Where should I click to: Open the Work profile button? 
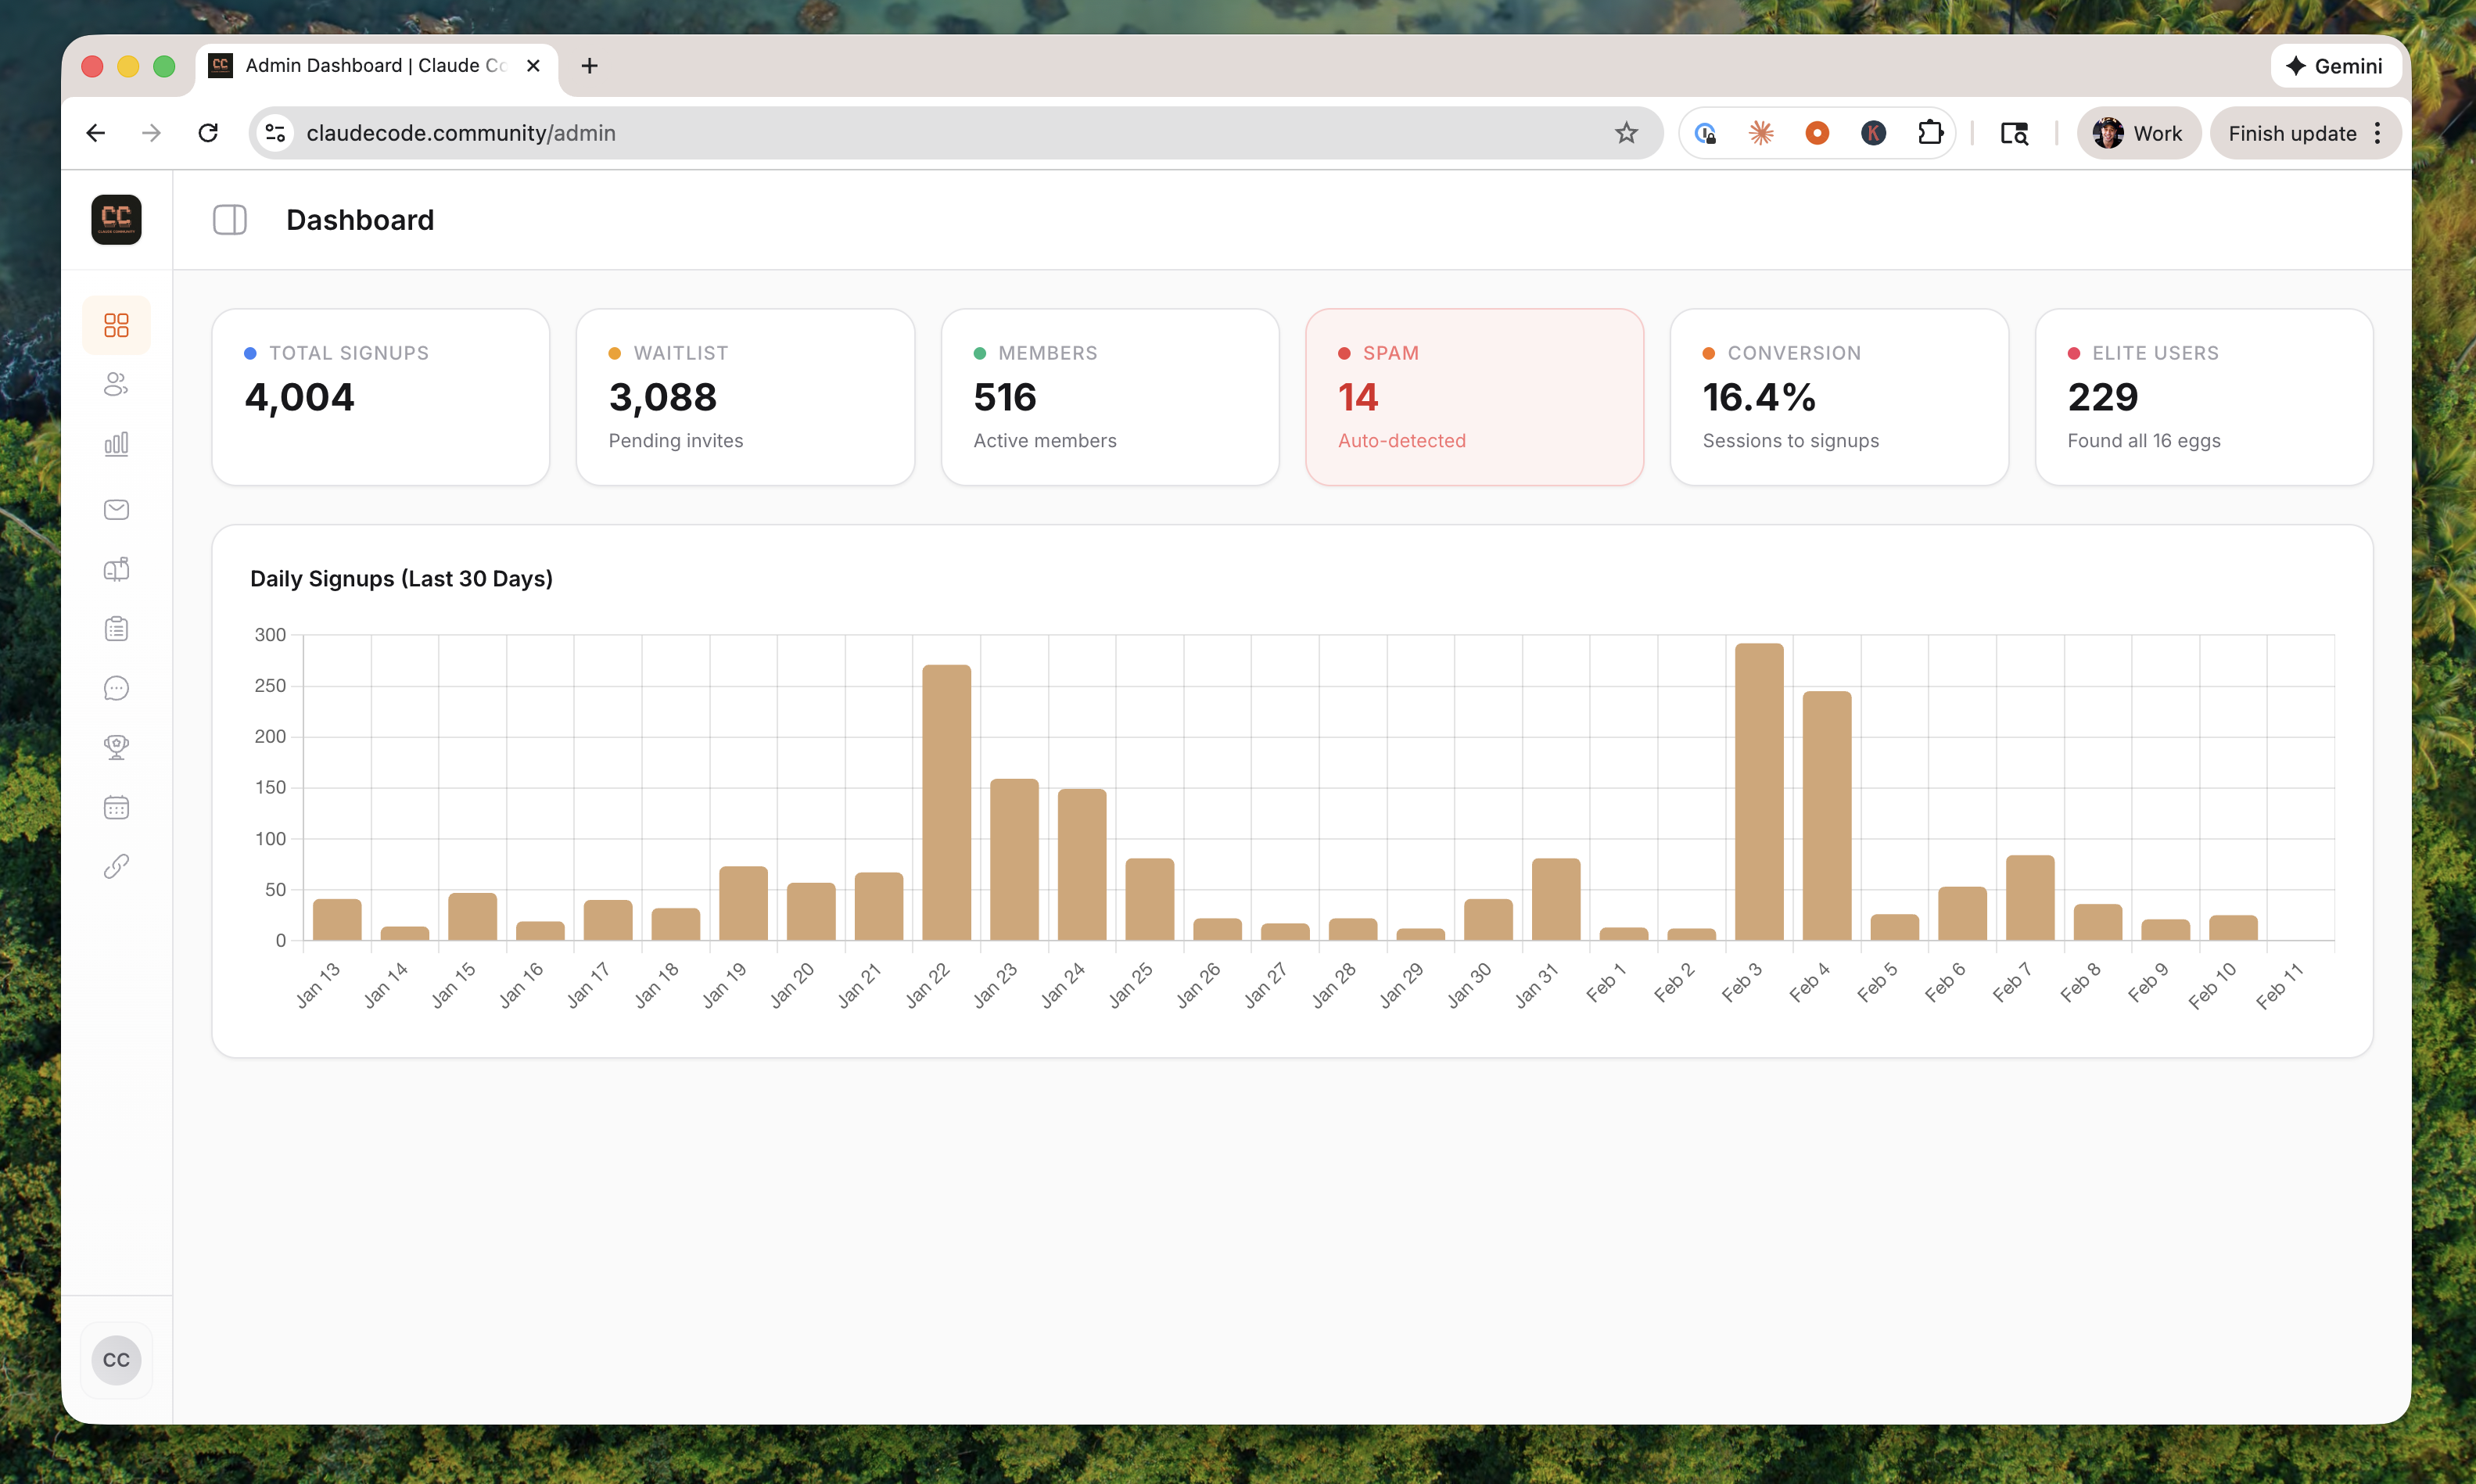(x=2138, y=133)
